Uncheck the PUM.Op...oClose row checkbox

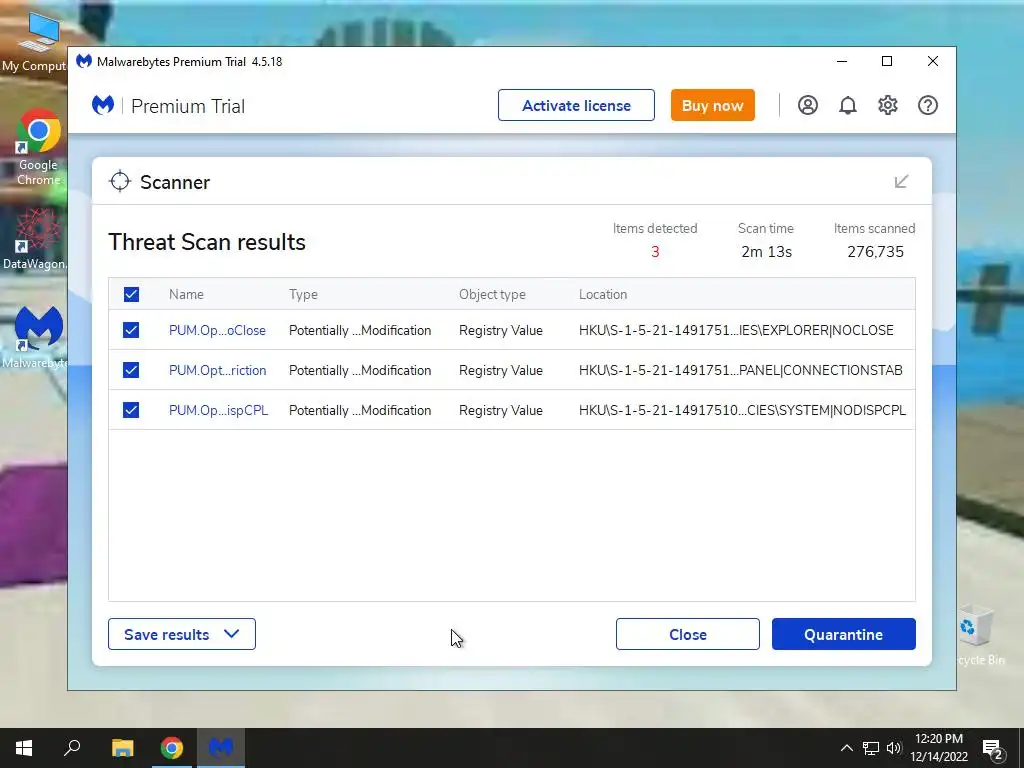(131, 330)
